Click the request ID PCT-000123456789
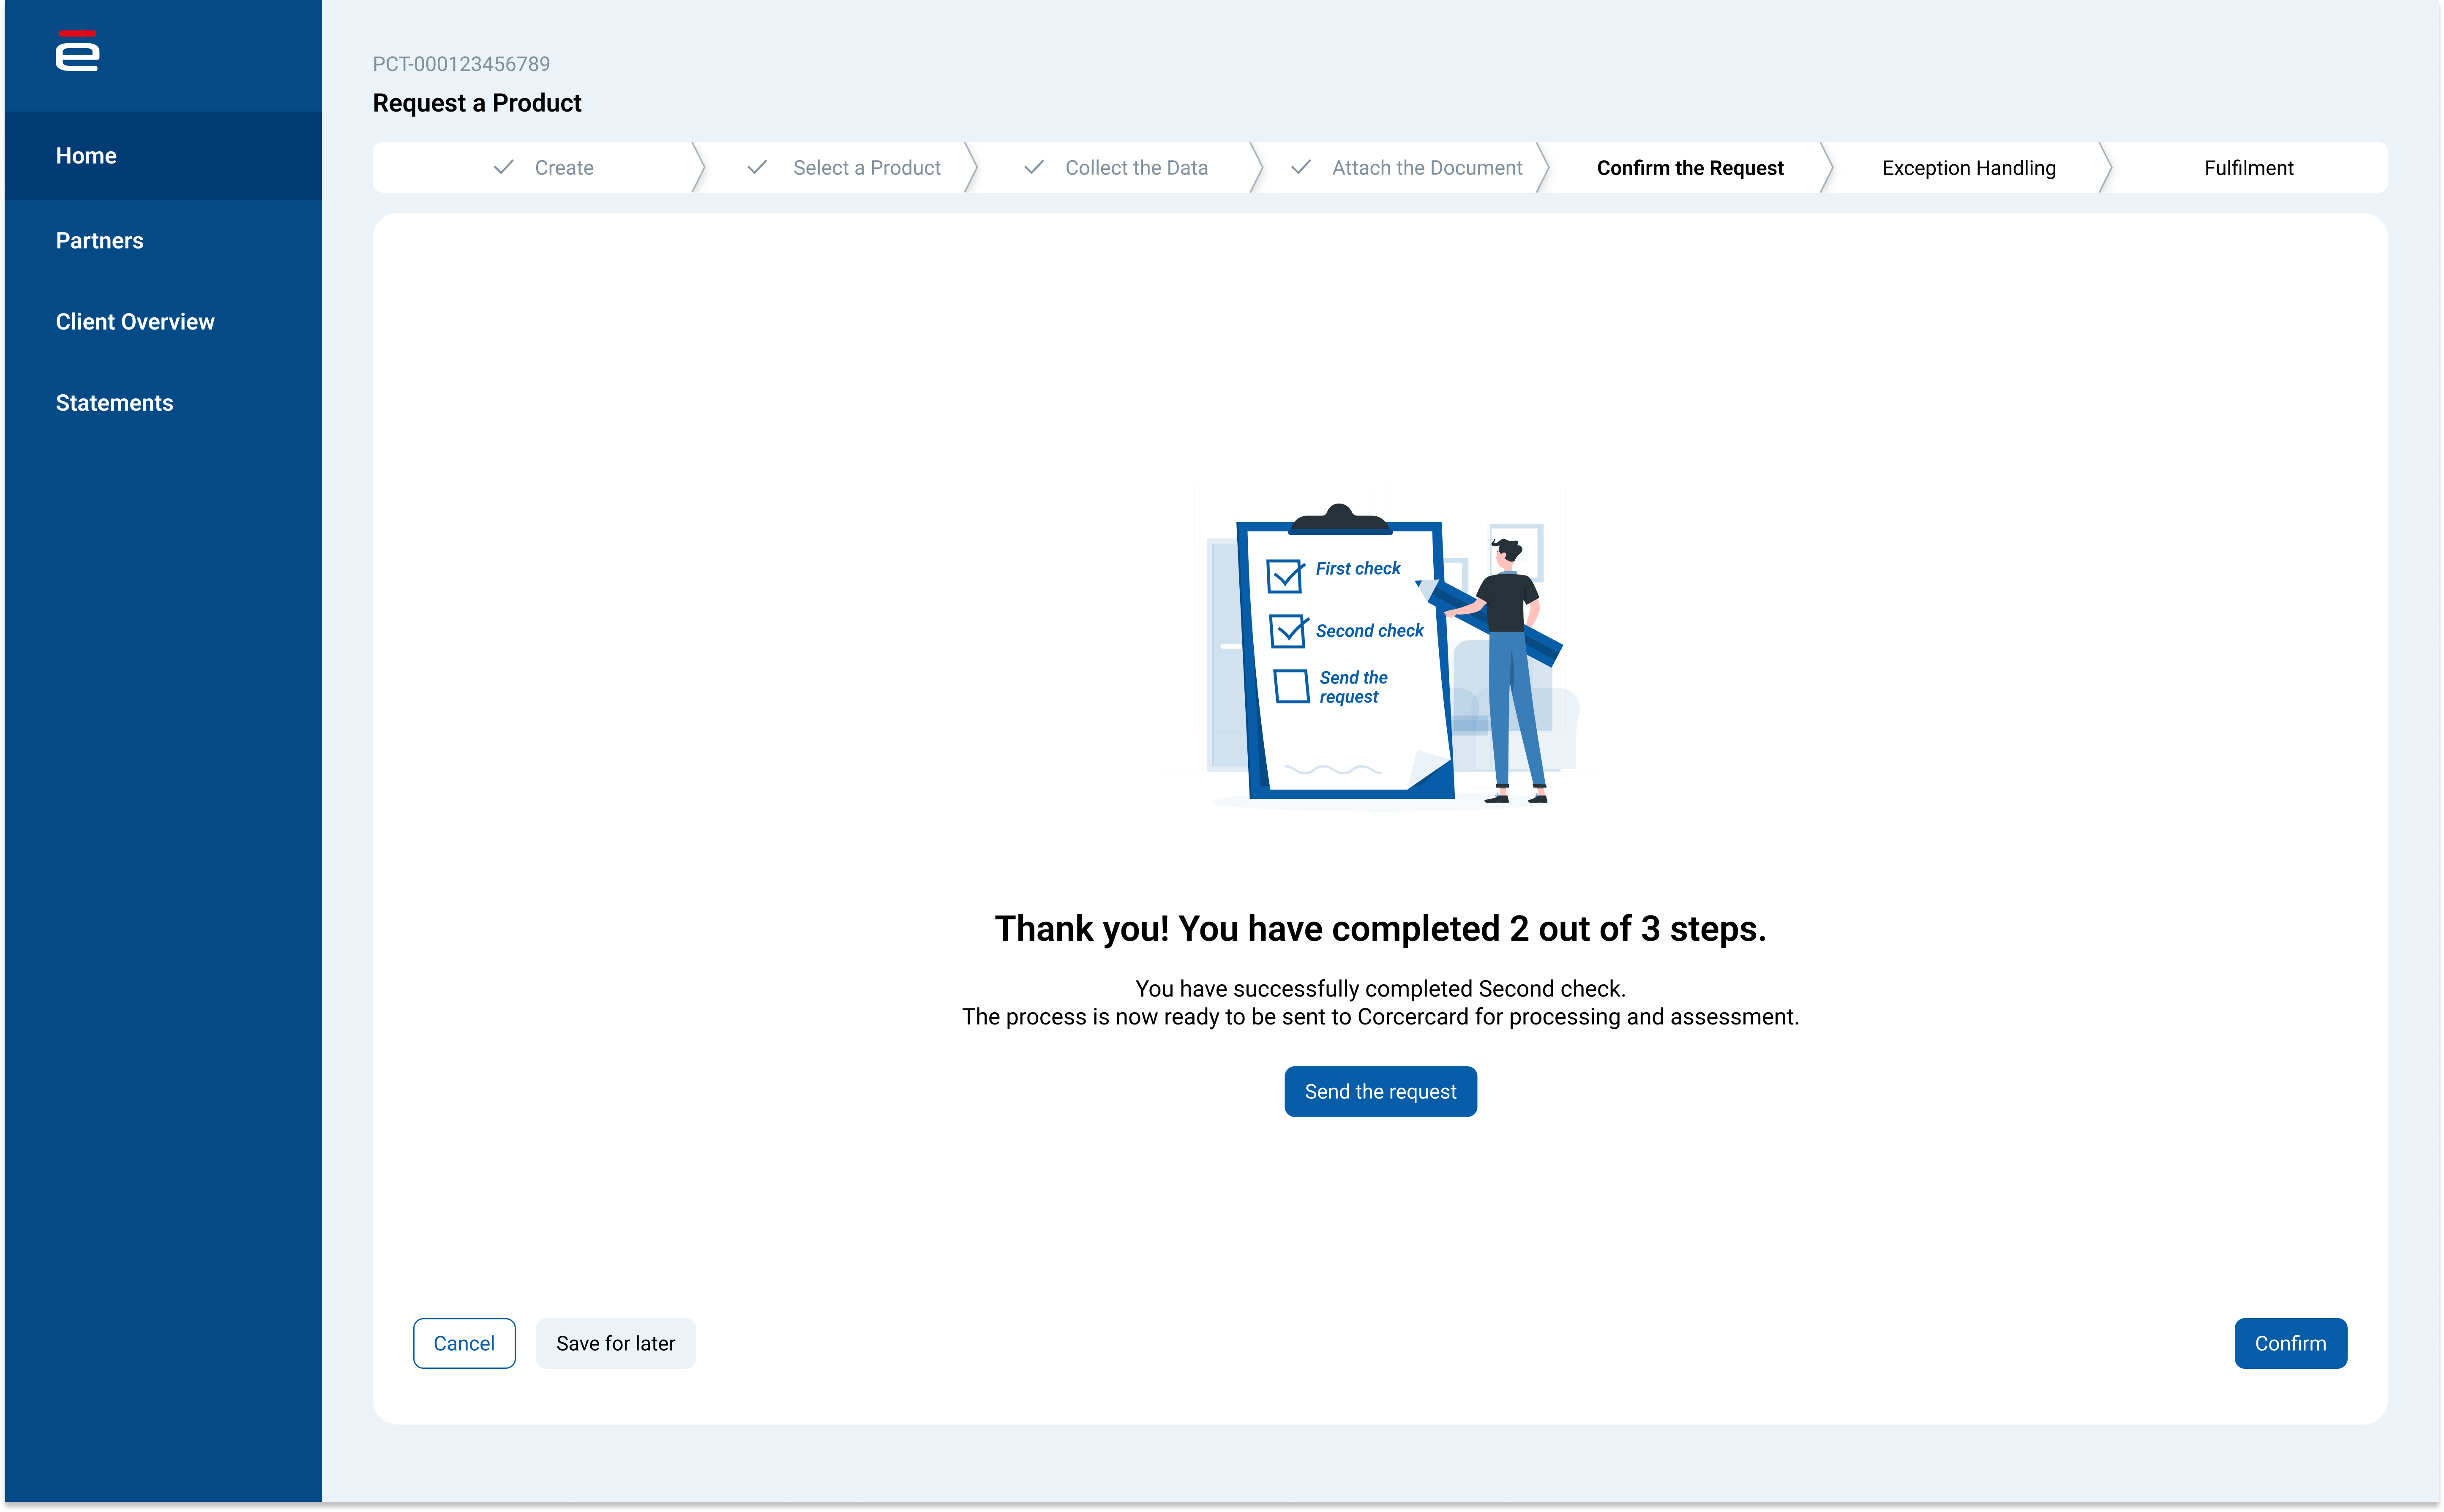 pyautogui.click(x=461, y=64)
